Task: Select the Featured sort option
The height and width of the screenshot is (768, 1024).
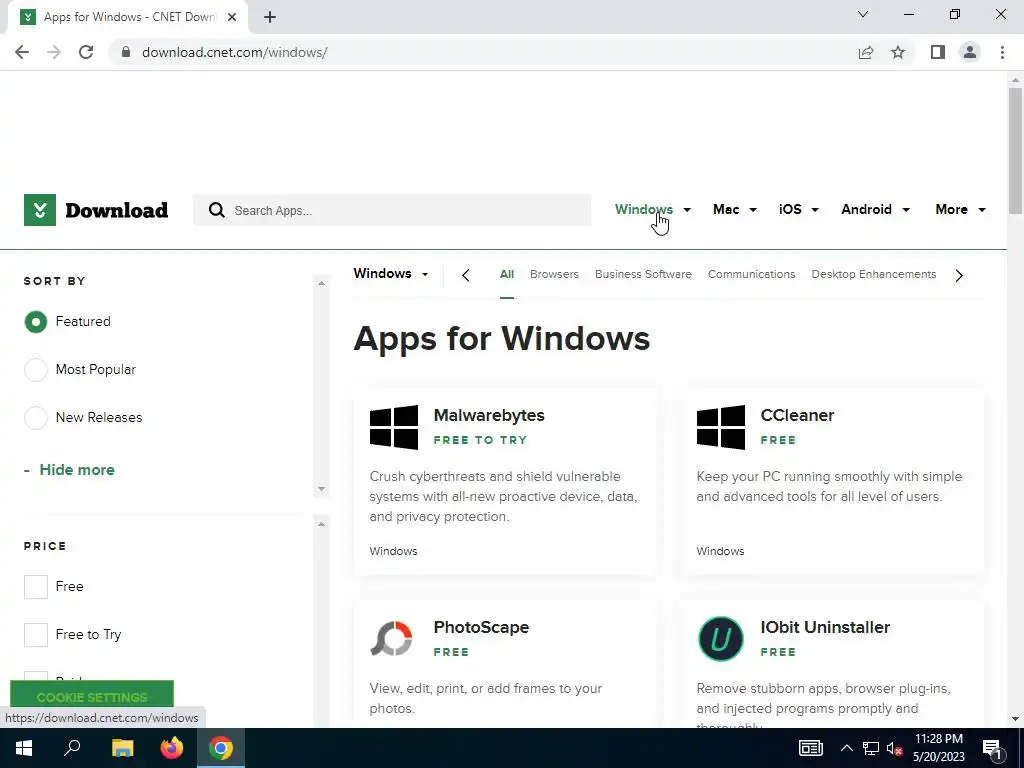Action: (36, 321)
